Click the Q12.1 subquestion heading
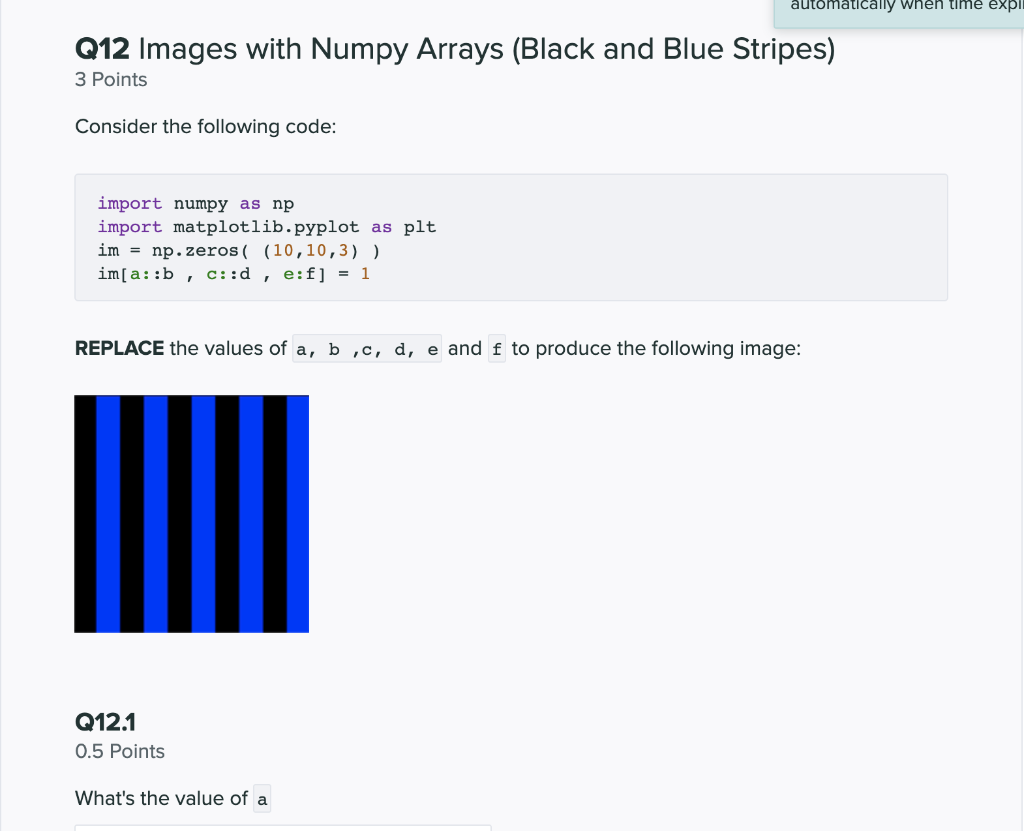The height and width of the screenshot is (831, 1024). (105, 721)
